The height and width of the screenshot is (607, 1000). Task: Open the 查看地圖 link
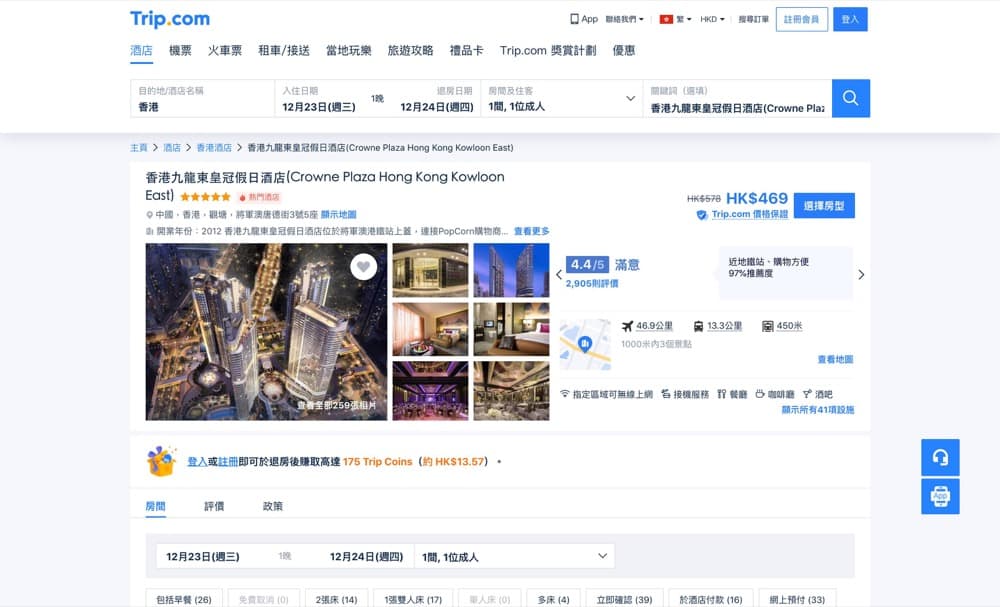pyautogui.click(x=835, y=360)
